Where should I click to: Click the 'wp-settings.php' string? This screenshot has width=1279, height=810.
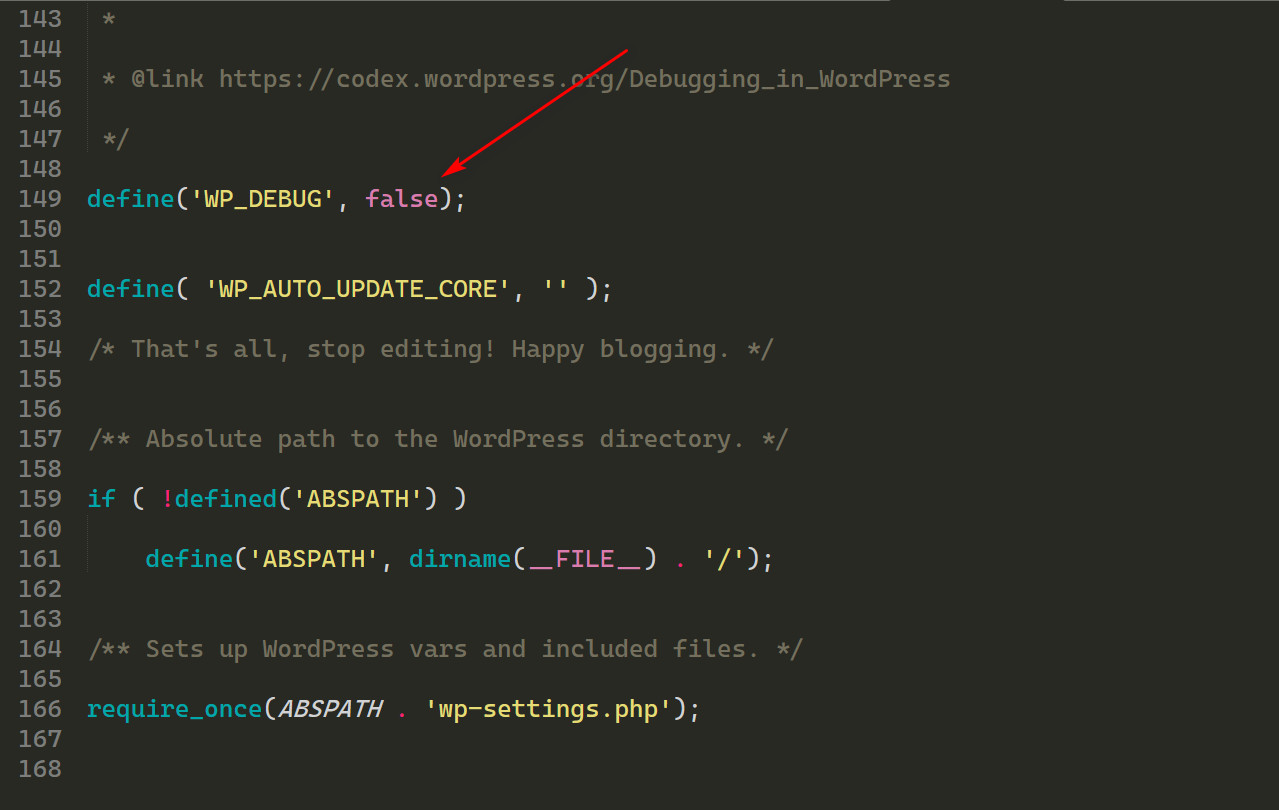(548, 709)
